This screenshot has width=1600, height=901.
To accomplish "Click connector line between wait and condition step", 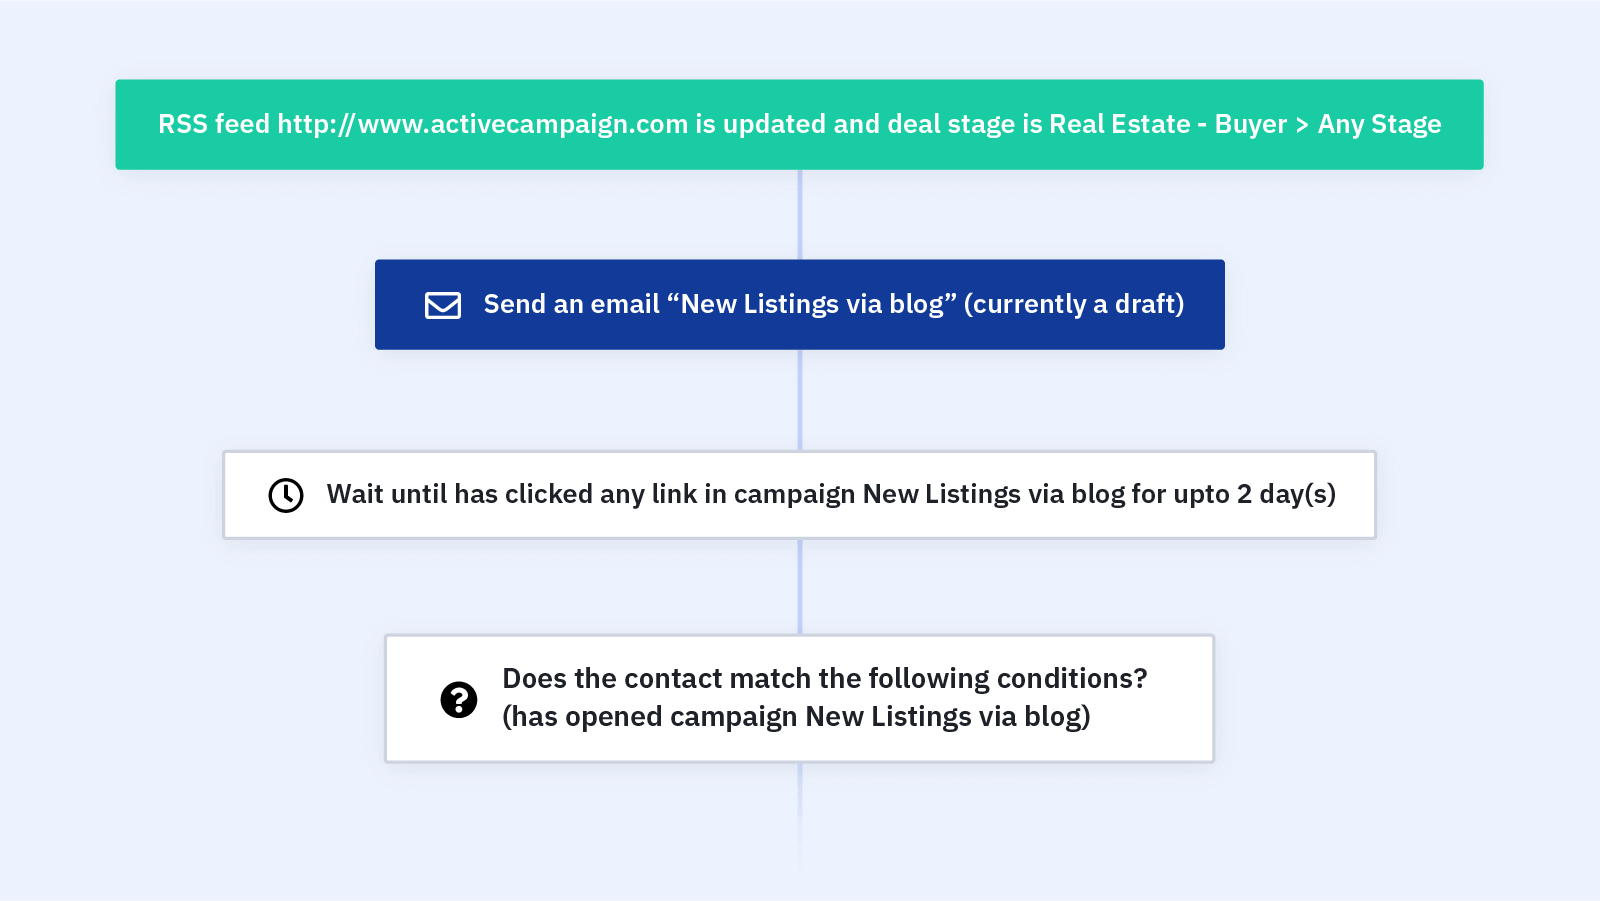I will pyautogui.click(x=799, y=586).
